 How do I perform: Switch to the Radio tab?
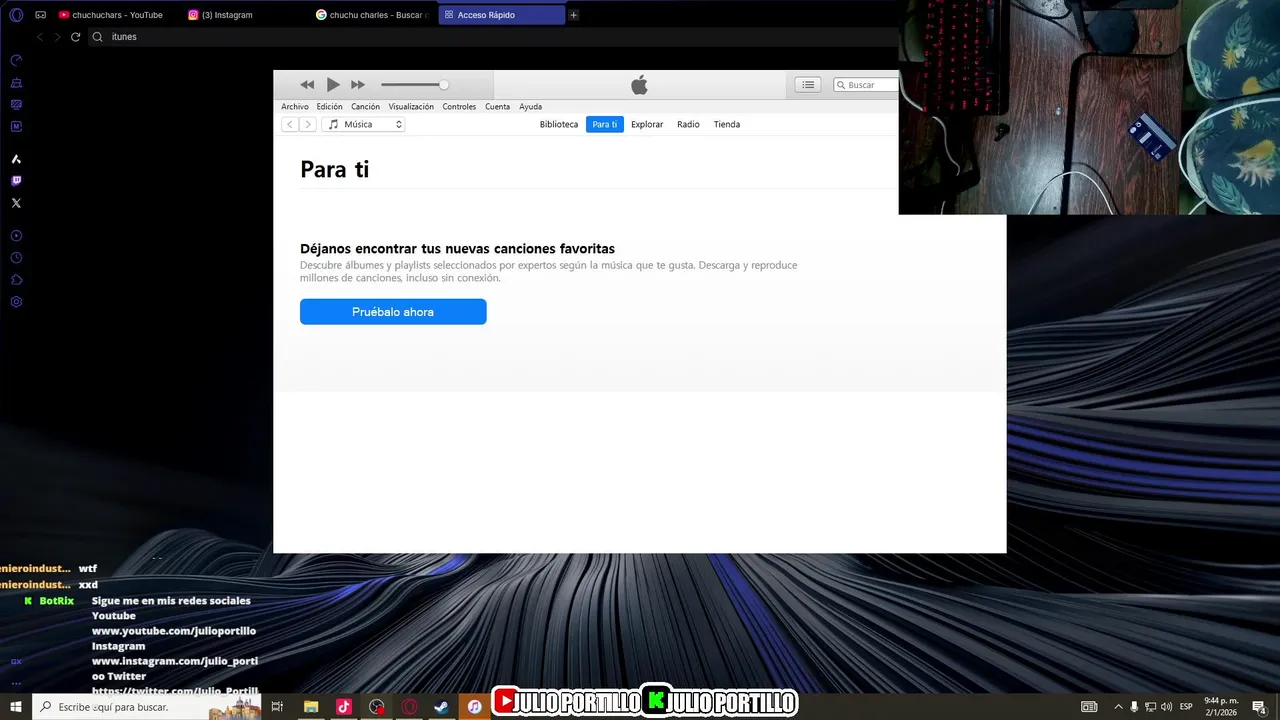(x=688, y=125)
